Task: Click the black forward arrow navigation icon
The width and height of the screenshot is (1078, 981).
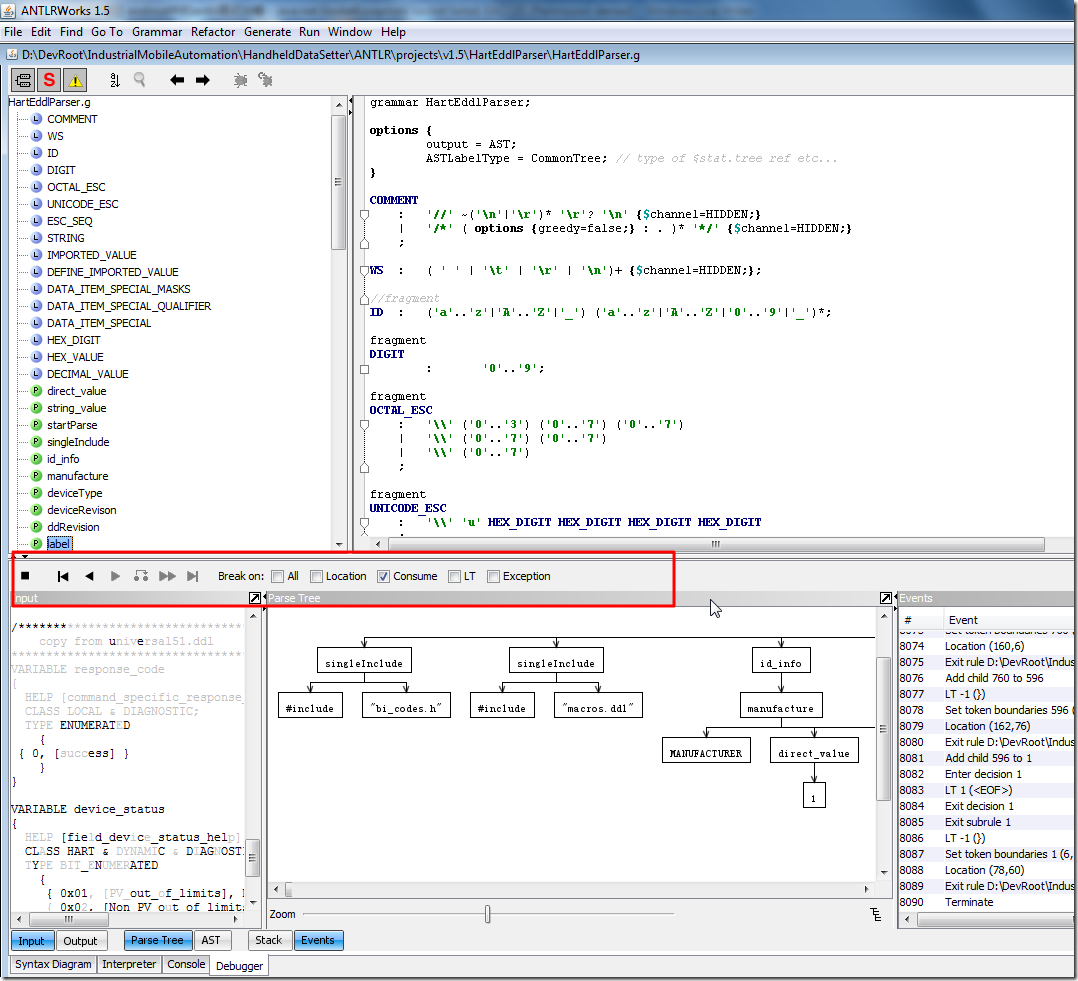Action: pos(203,80)
